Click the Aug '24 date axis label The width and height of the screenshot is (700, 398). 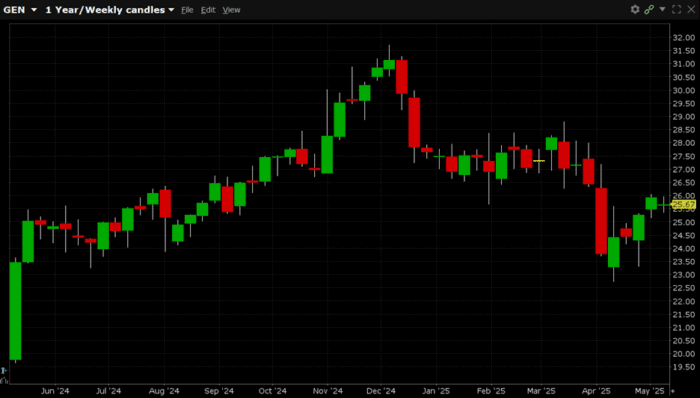164,391
